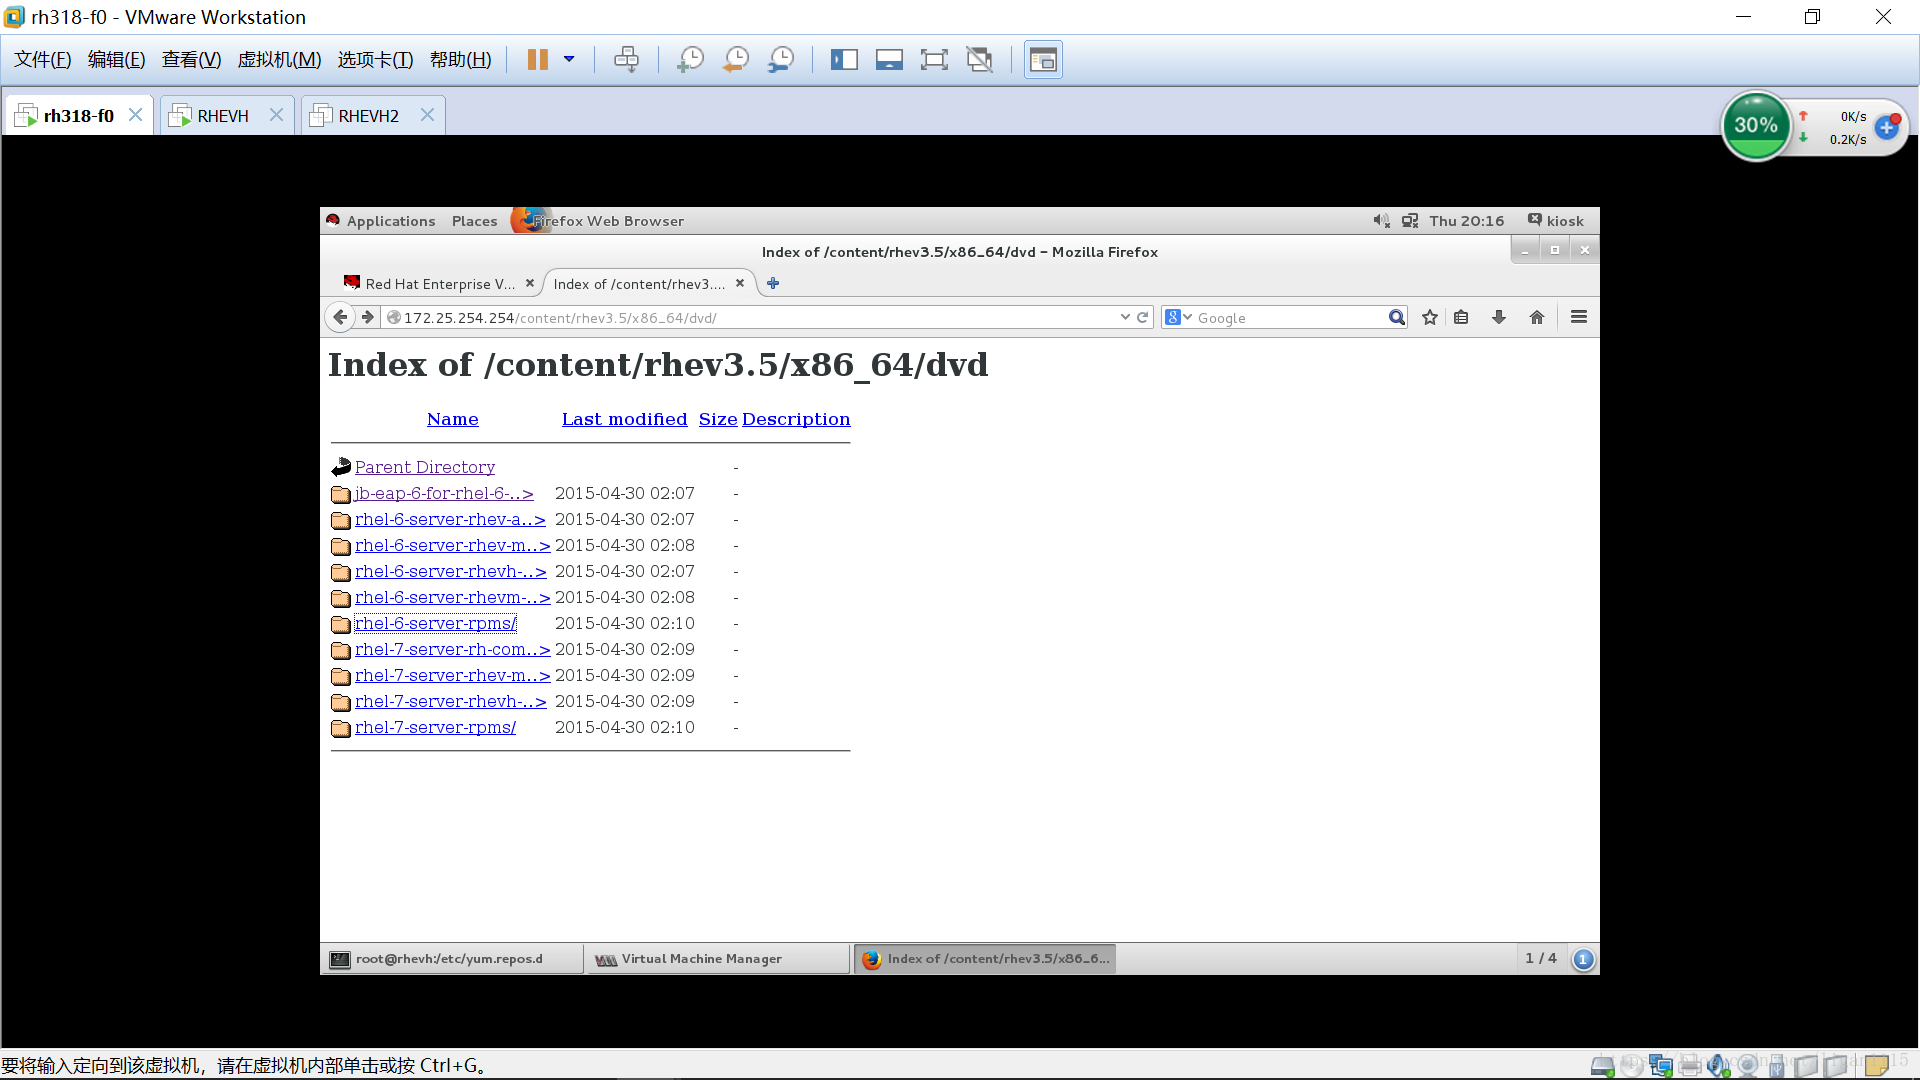The height and width of the screenshot is (1080, 1920).
Task: Click the Firefox URL address field
Action: 750,318
